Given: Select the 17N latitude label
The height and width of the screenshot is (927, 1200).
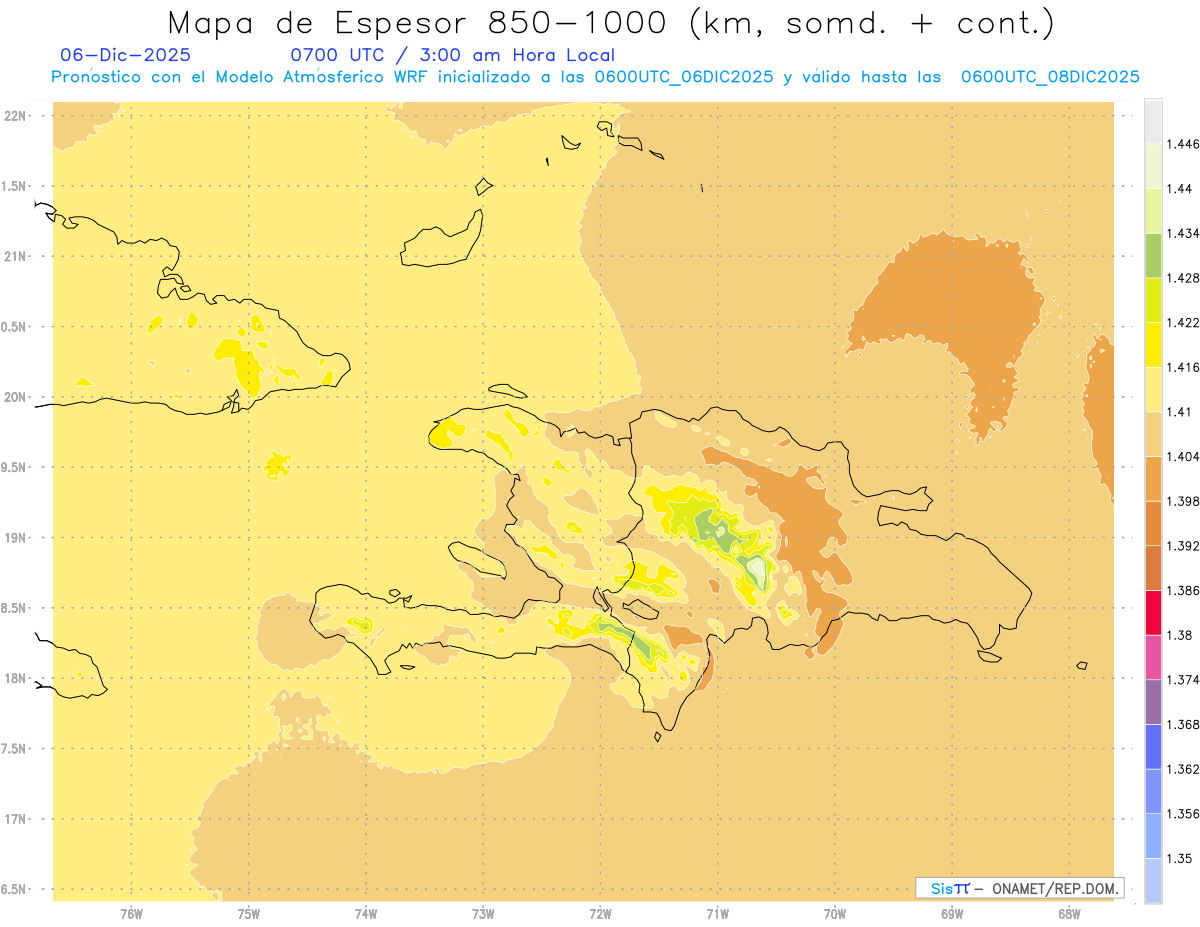Looking at the screenshot, I should [x=14, y=819].
